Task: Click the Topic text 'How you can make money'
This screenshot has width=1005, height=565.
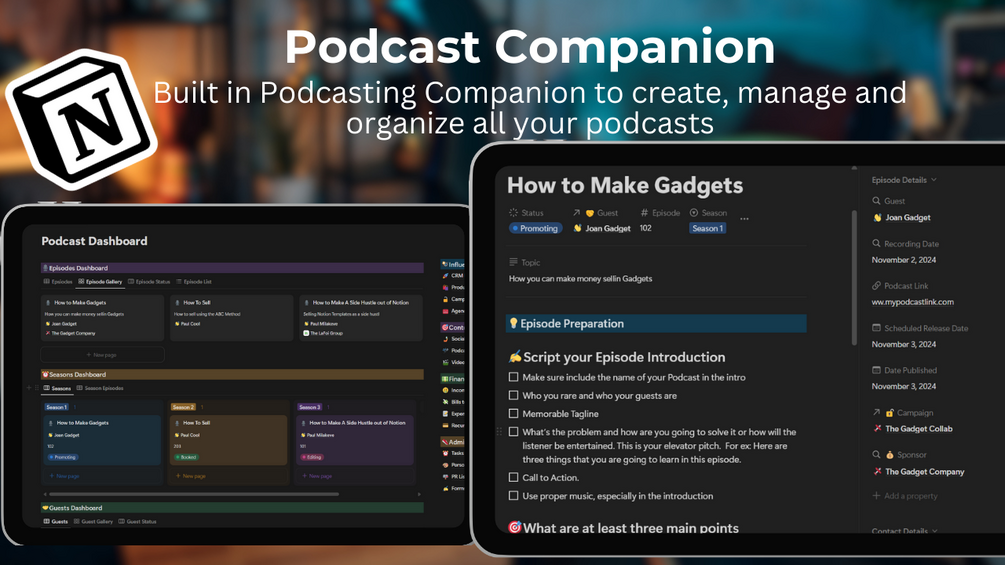Action: pos(581,279)
